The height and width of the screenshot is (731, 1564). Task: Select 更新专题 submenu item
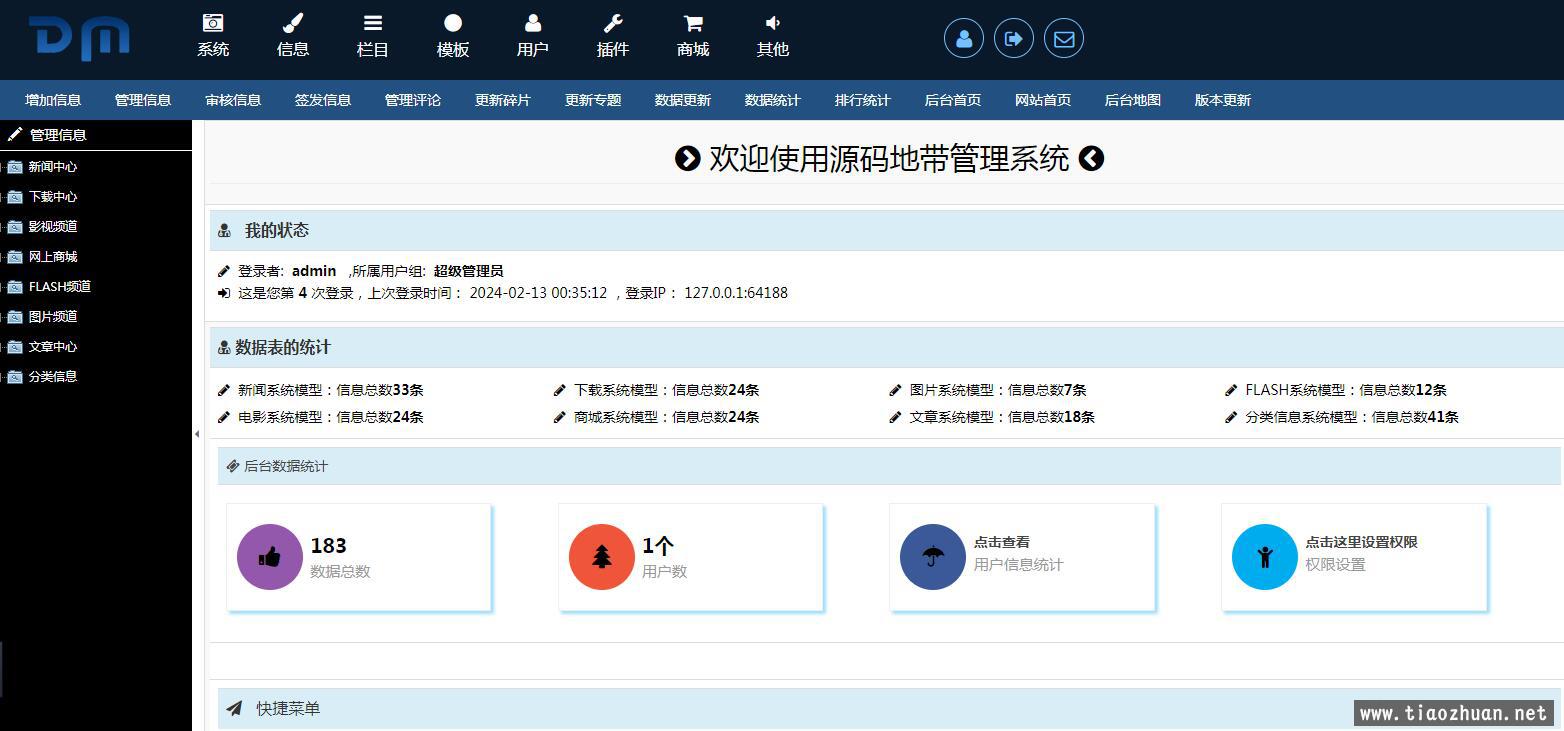click(593, 100)
